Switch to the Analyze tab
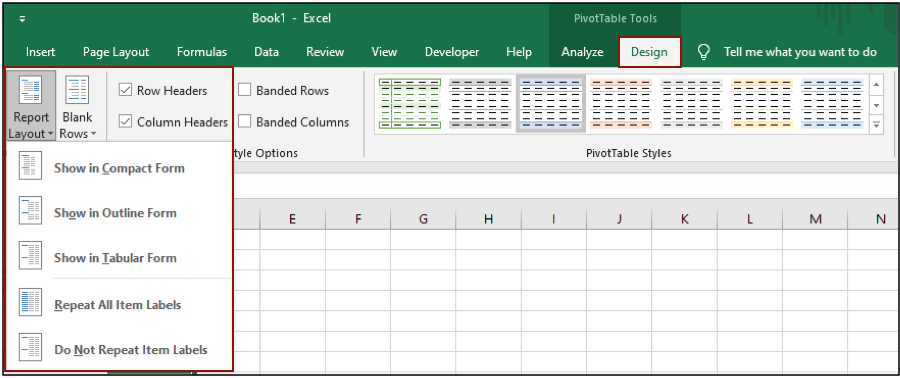Image resolution: width=900 pixels, height=378 pixels. pyautogui.click(x=582, y=52)
